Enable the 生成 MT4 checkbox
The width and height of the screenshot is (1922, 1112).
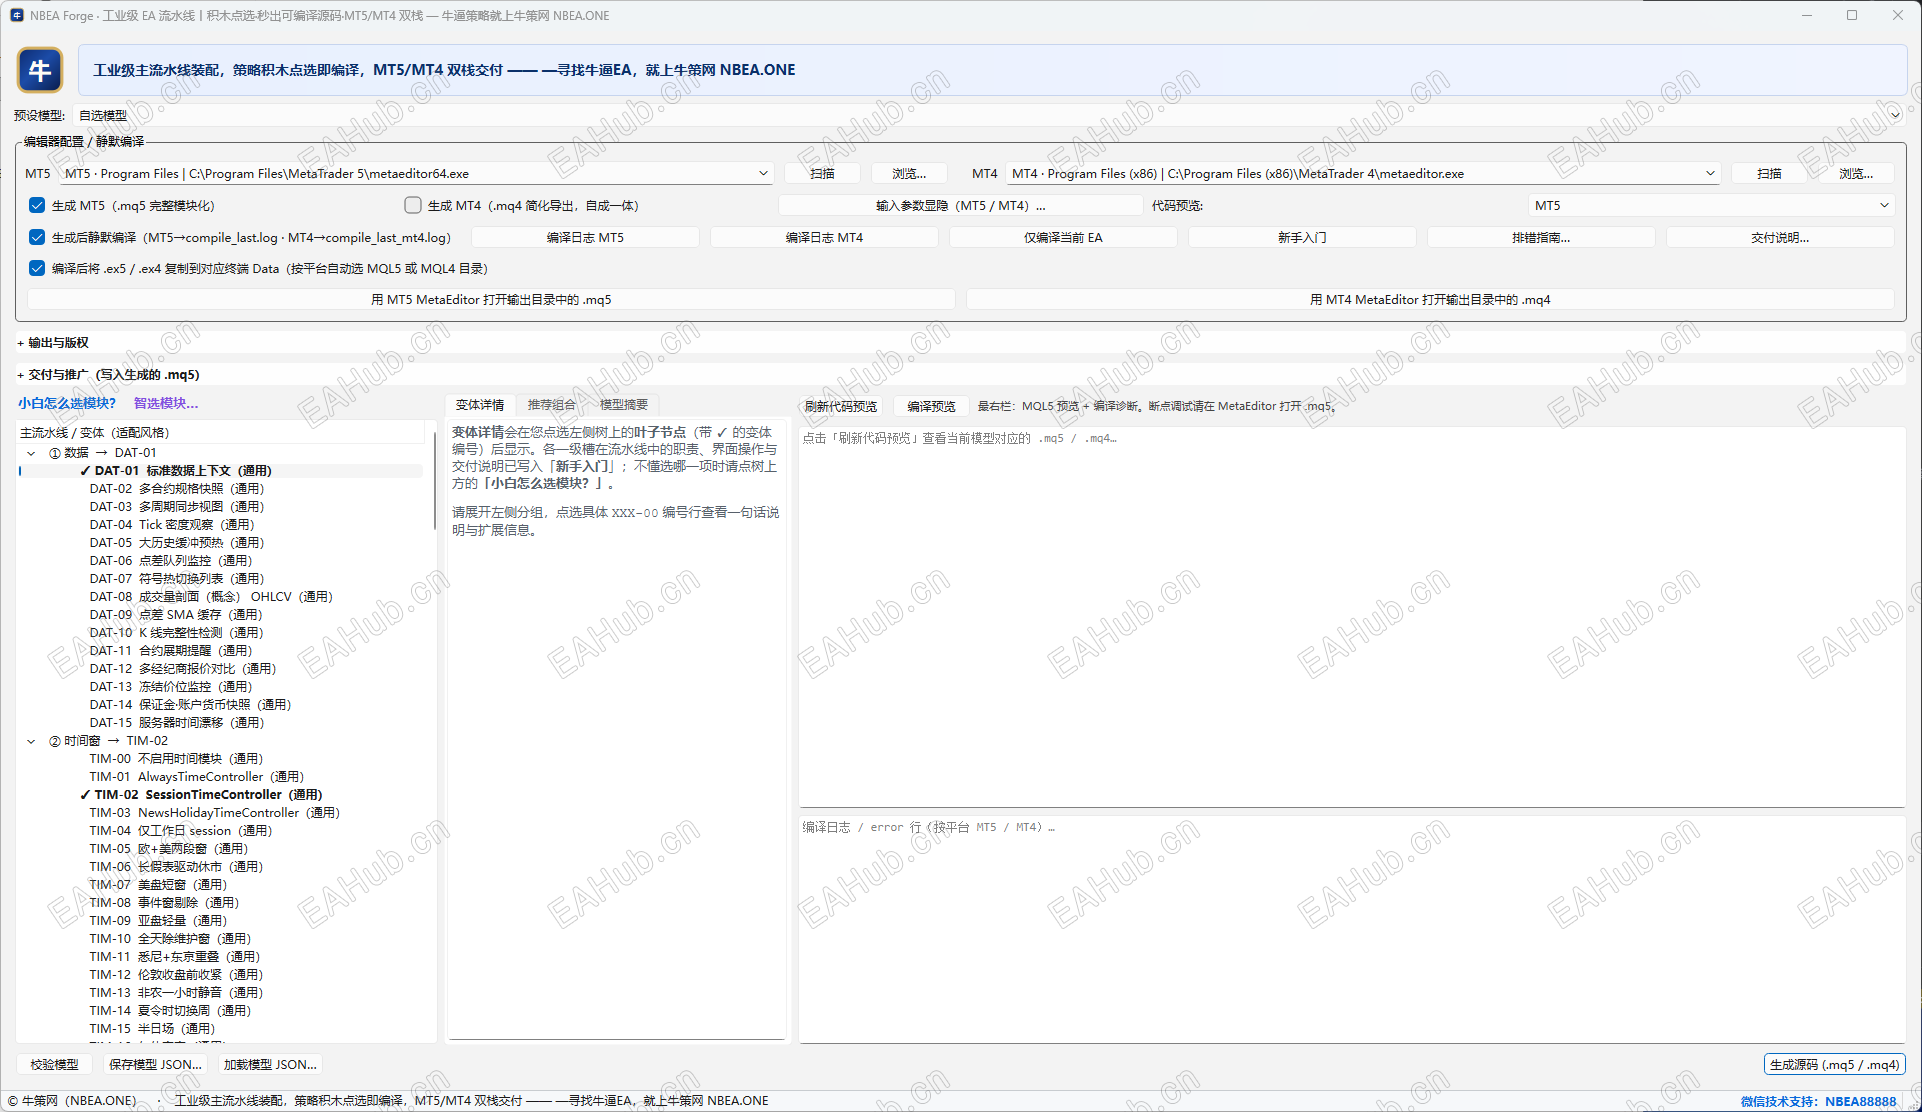413,206
